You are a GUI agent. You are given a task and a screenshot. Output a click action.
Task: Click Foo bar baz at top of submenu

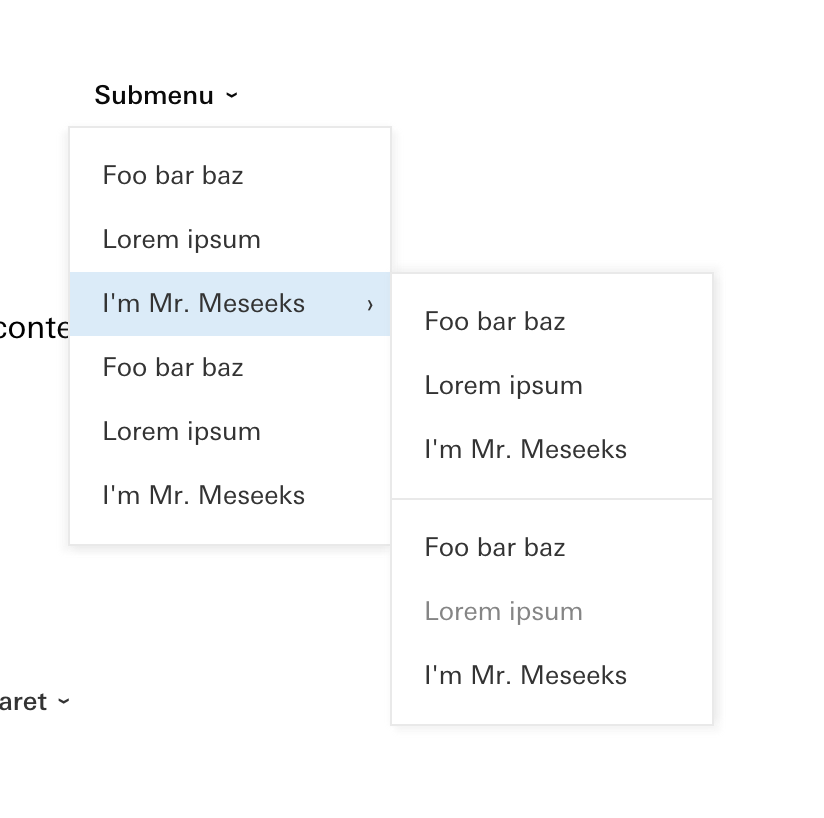click(x=495, y=321)
